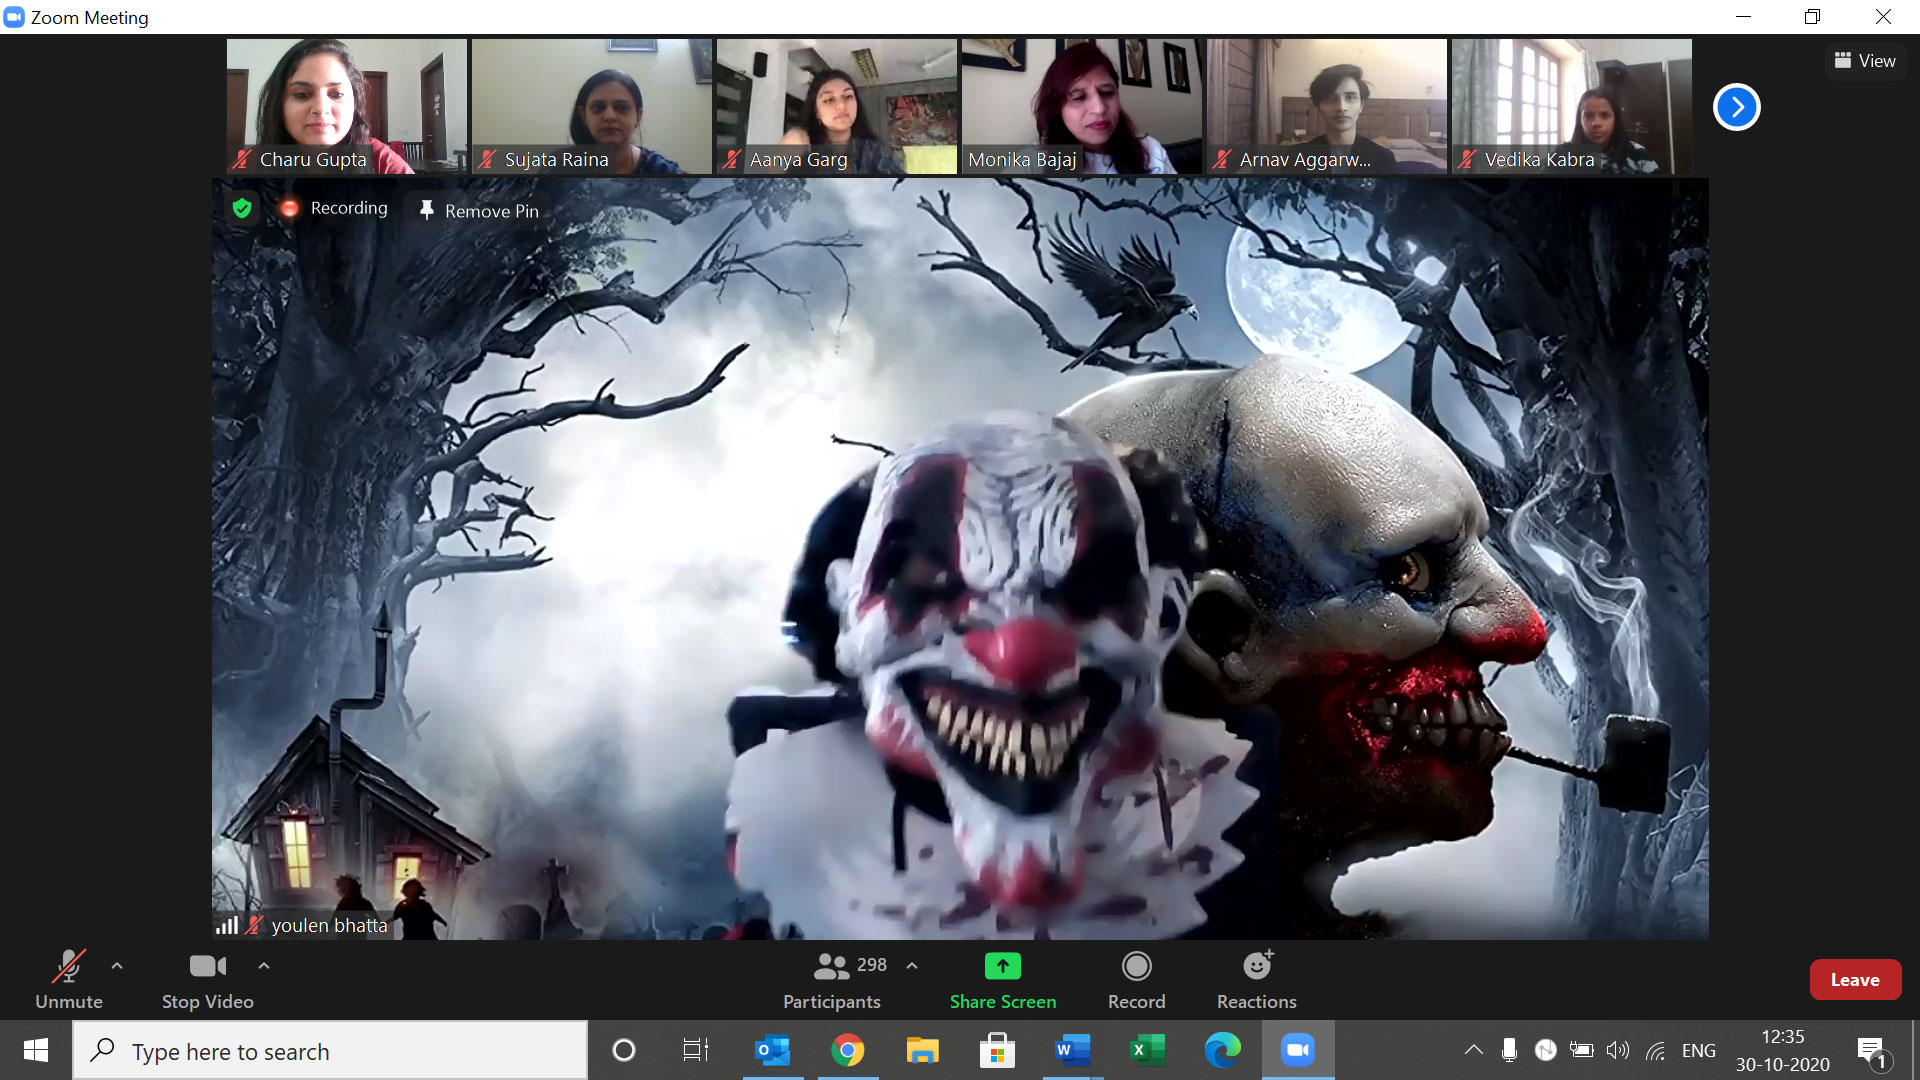Click youlen bhatta name label
The image size is (1920, 1080).
point(329,926)
